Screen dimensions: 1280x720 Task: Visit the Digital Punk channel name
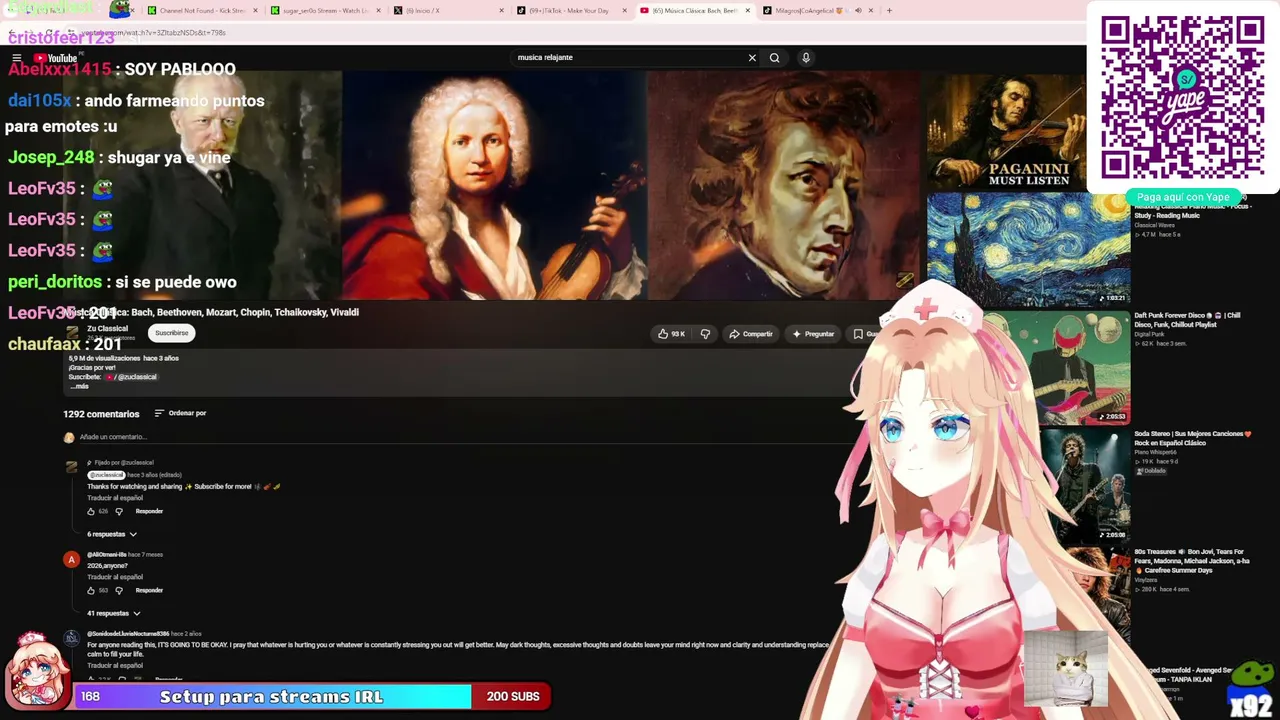pyautogui.click(x=1149, y=334)
